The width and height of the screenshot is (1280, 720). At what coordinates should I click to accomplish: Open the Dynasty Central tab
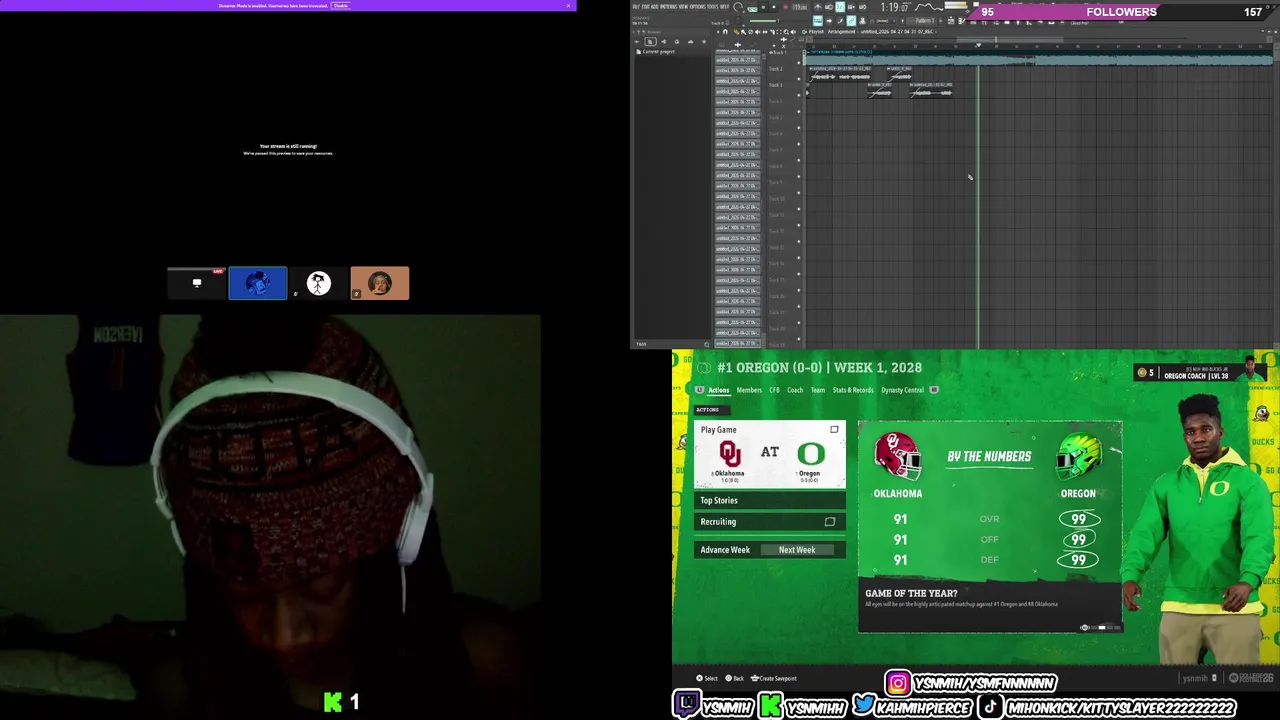pyautogui.click(x=902, y=390)
